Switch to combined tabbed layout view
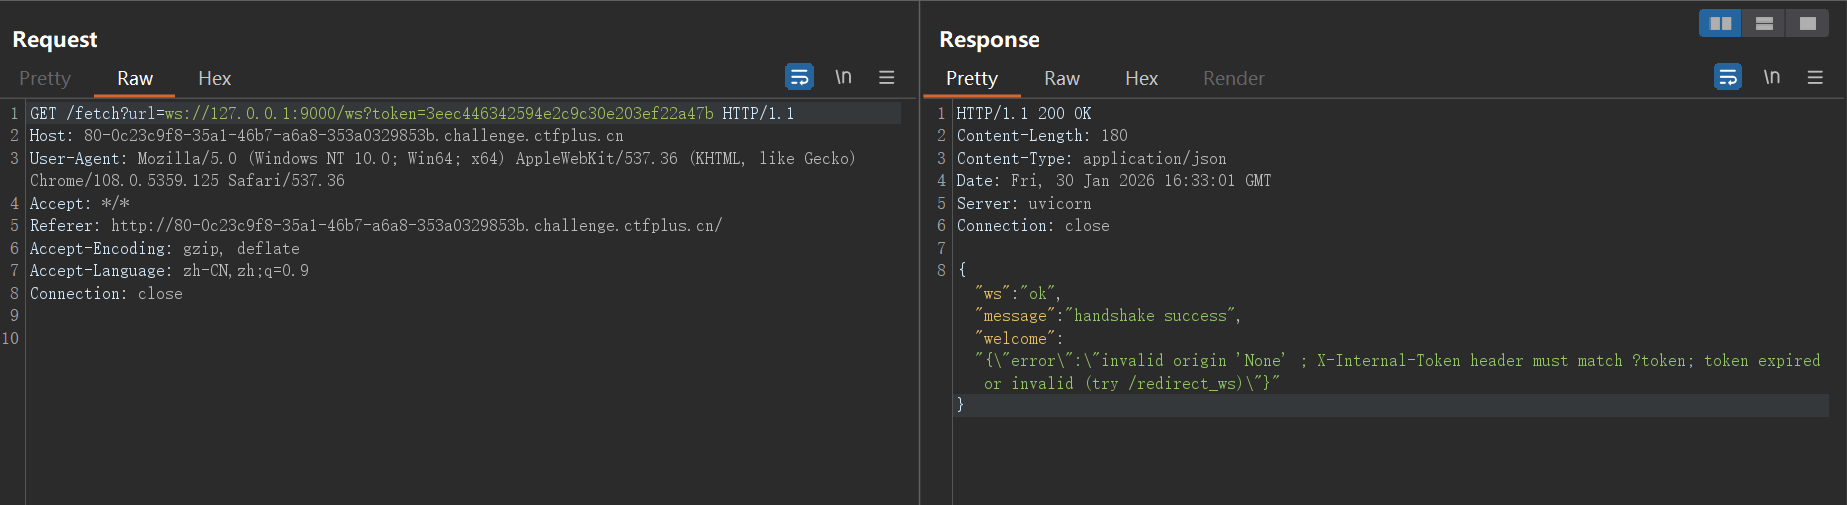The image size is (1847, 505). pyautogui.click(x=1807, y=23)
